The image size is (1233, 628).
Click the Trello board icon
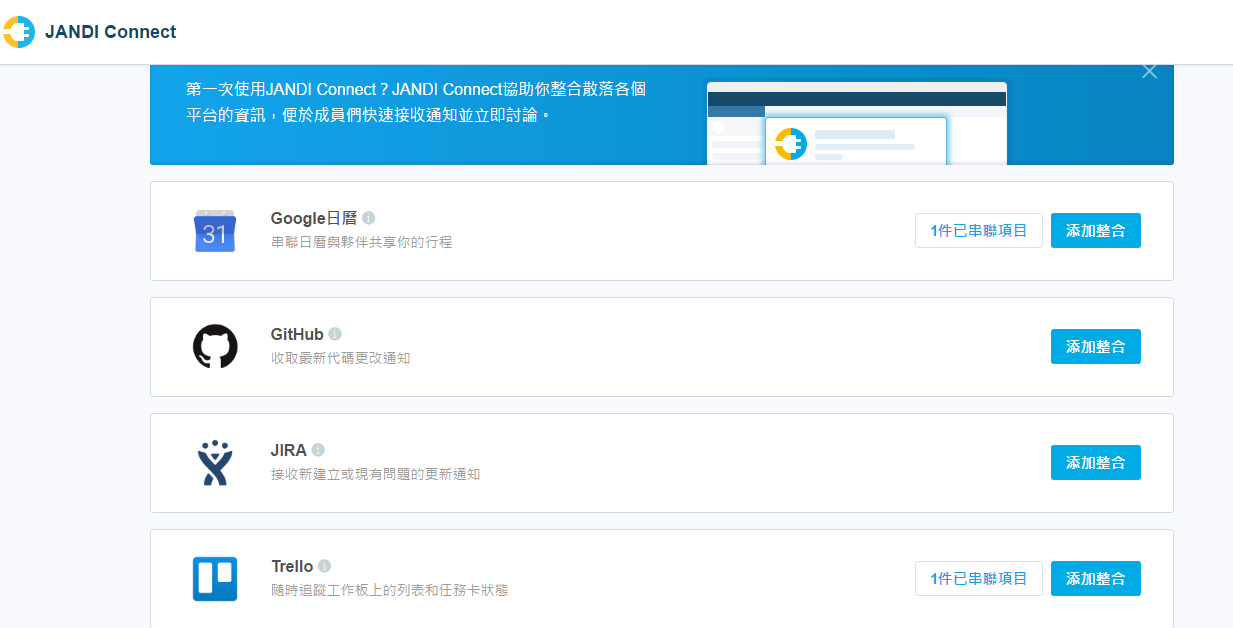coord(215,579)
